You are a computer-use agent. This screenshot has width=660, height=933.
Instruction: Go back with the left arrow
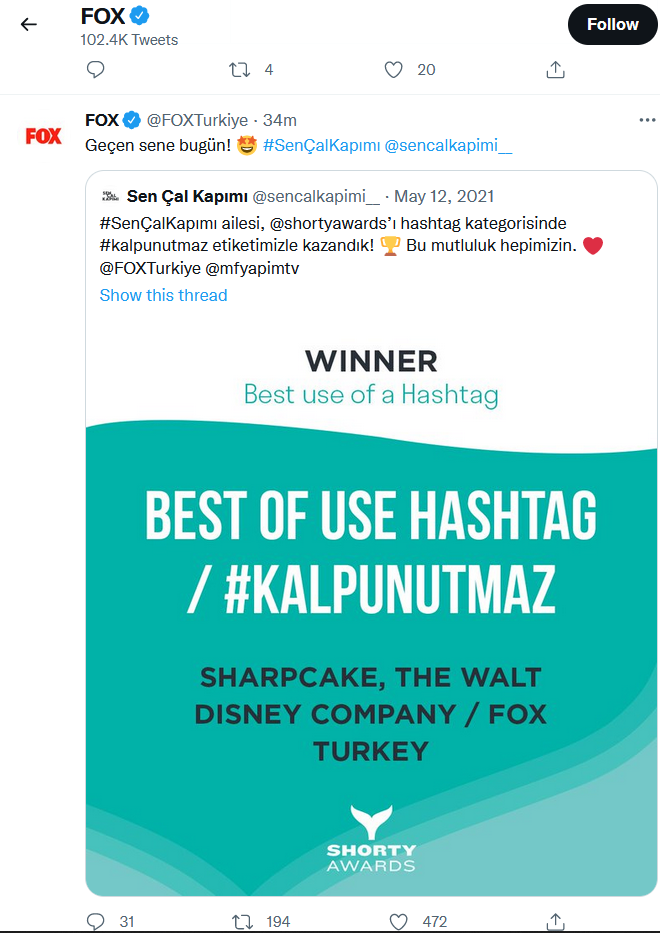[x=29, y=24]
